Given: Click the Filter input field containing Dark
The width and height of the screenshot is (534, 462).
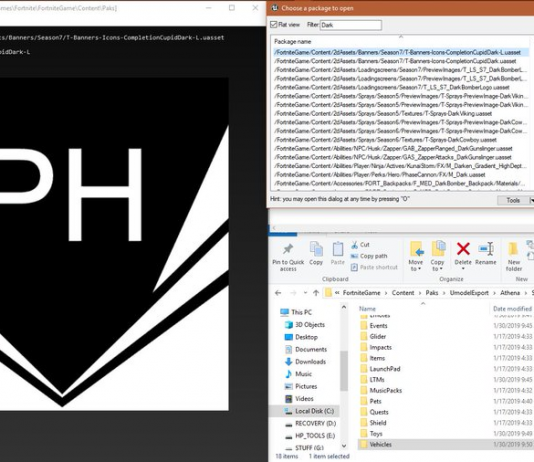Looking at the screenshot, I should click(x=351, y=25).
